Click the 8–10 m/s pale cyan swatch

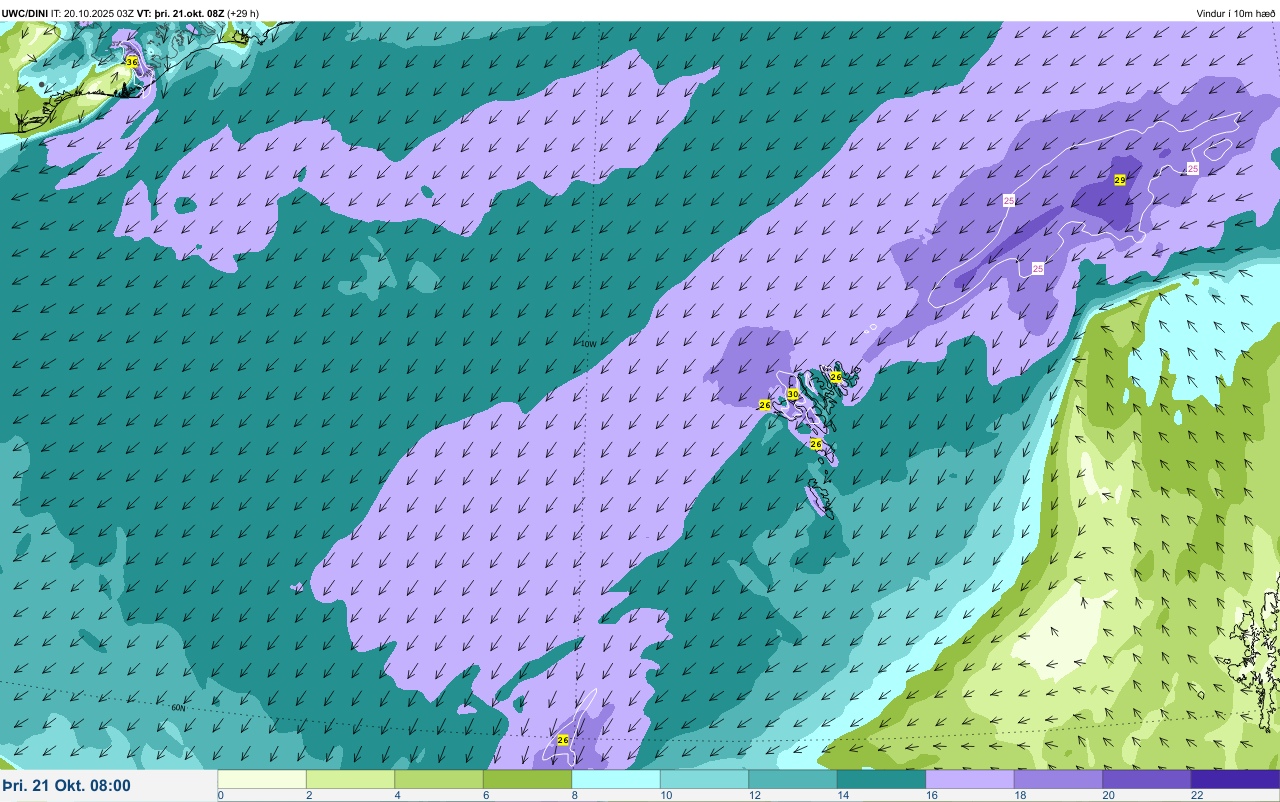(616, 779)
